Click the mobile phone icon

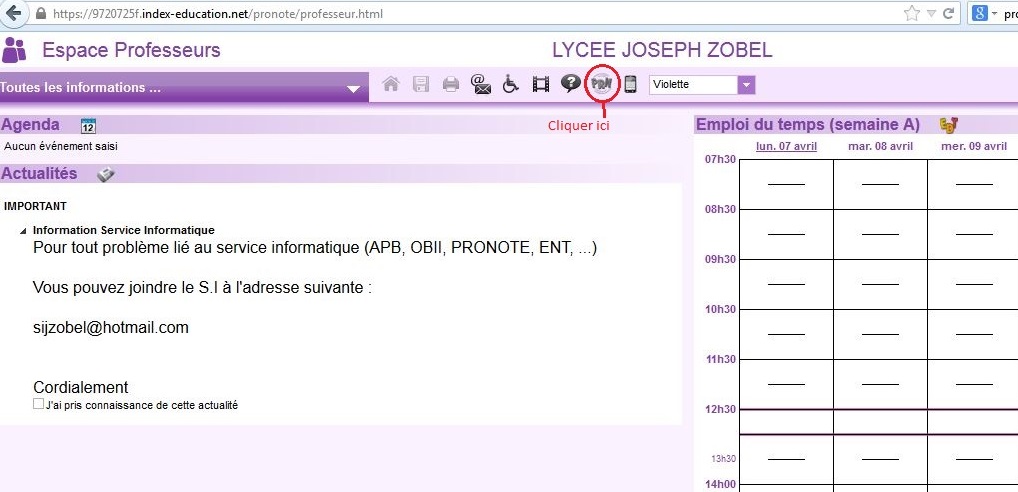point(631,85)
